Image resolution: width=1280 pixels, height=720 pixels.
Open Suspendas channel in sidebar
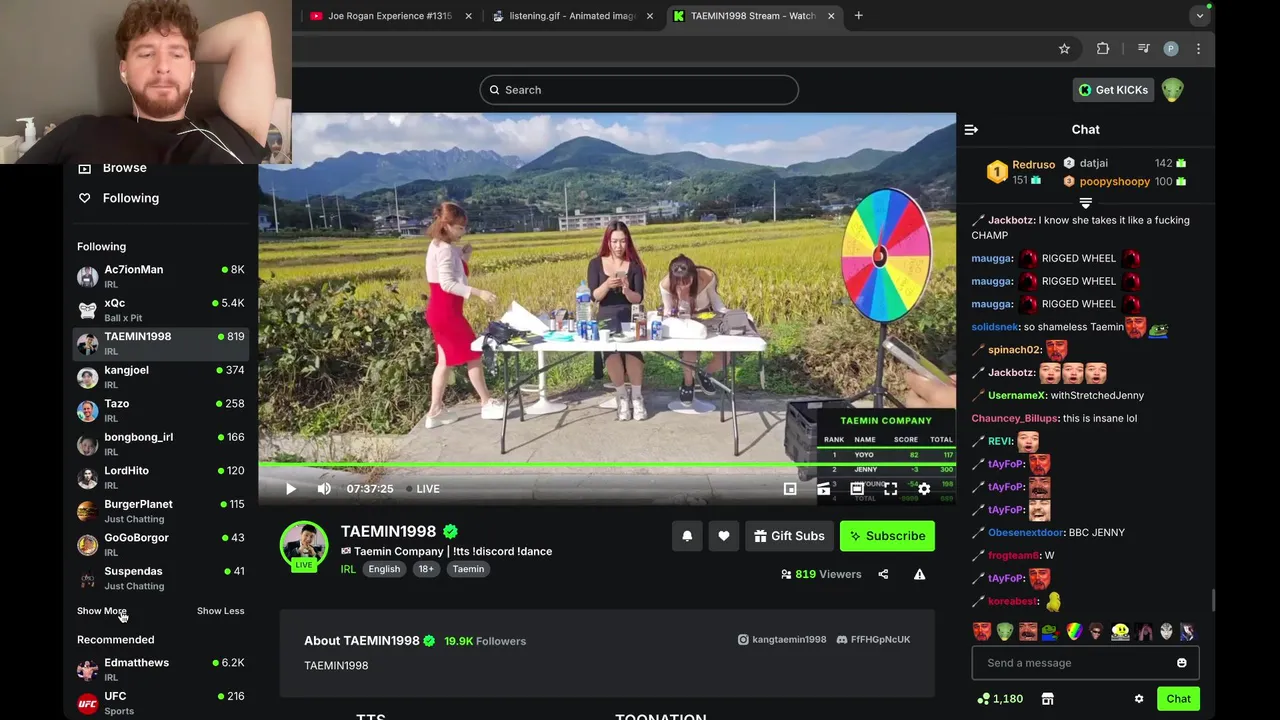[x=160, y=578]
